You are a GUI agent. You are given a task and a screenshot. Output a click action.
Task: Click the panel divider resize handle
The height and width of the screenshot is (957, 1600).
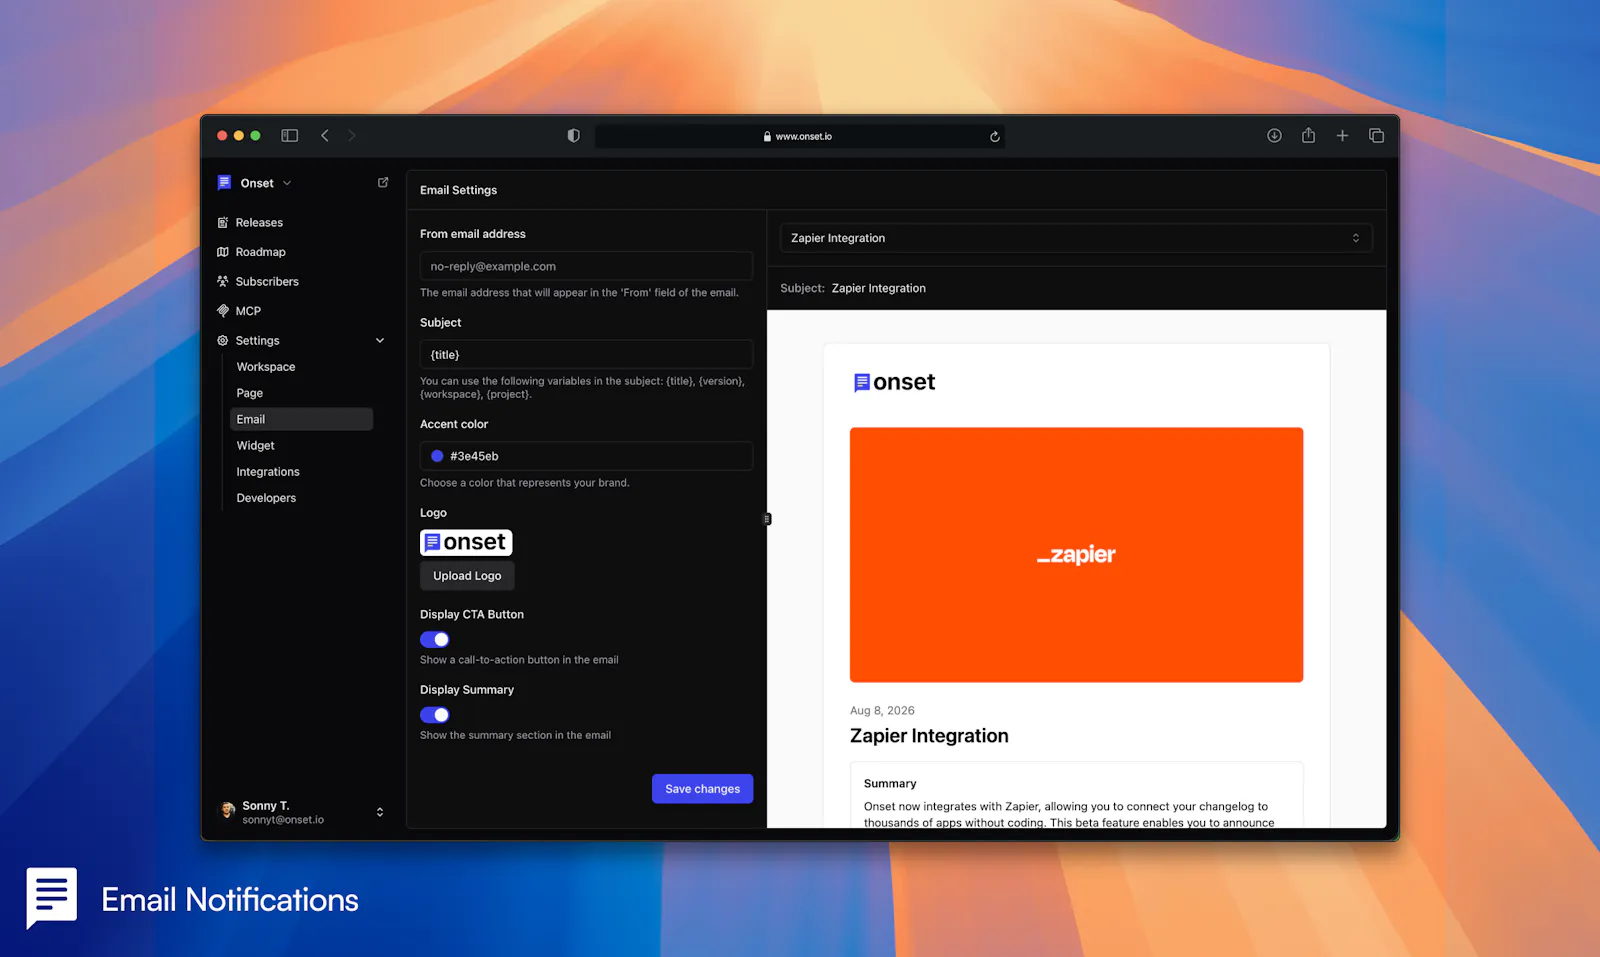[x=767, y=519]
